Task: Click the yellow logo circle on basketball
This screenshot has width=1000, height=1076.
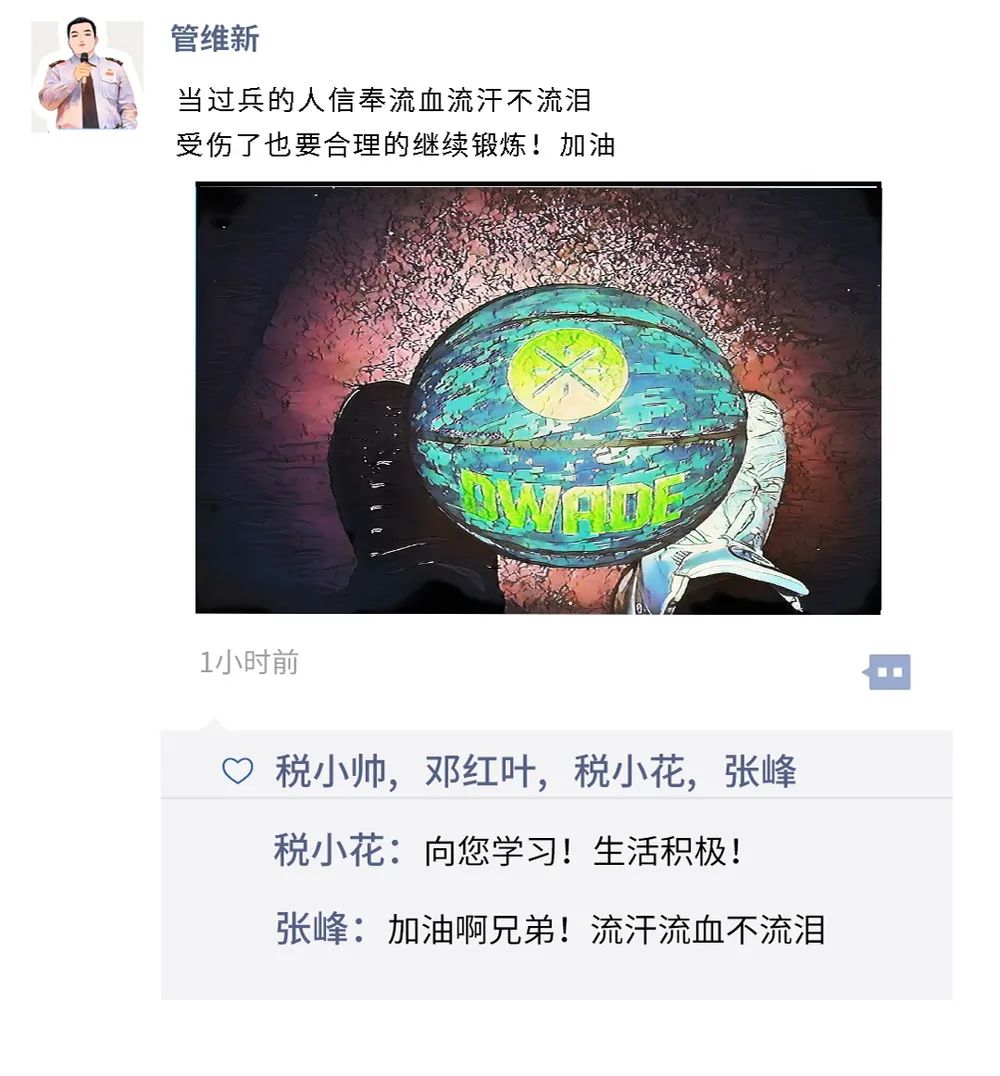Action: pyautogui.click(x=567, y=373)
